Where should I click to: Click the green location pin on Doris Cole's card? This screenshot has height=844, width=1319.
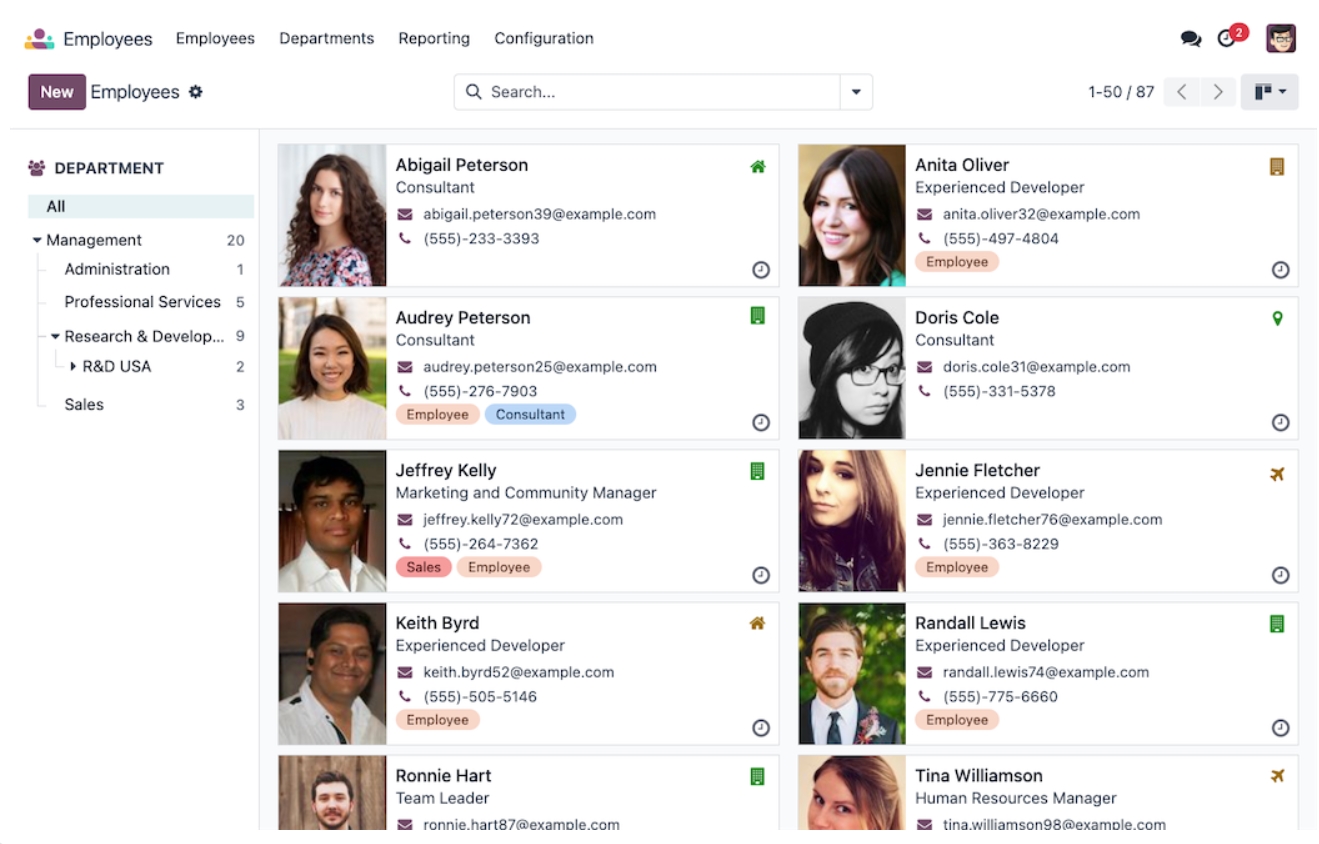pos(1278,316)
